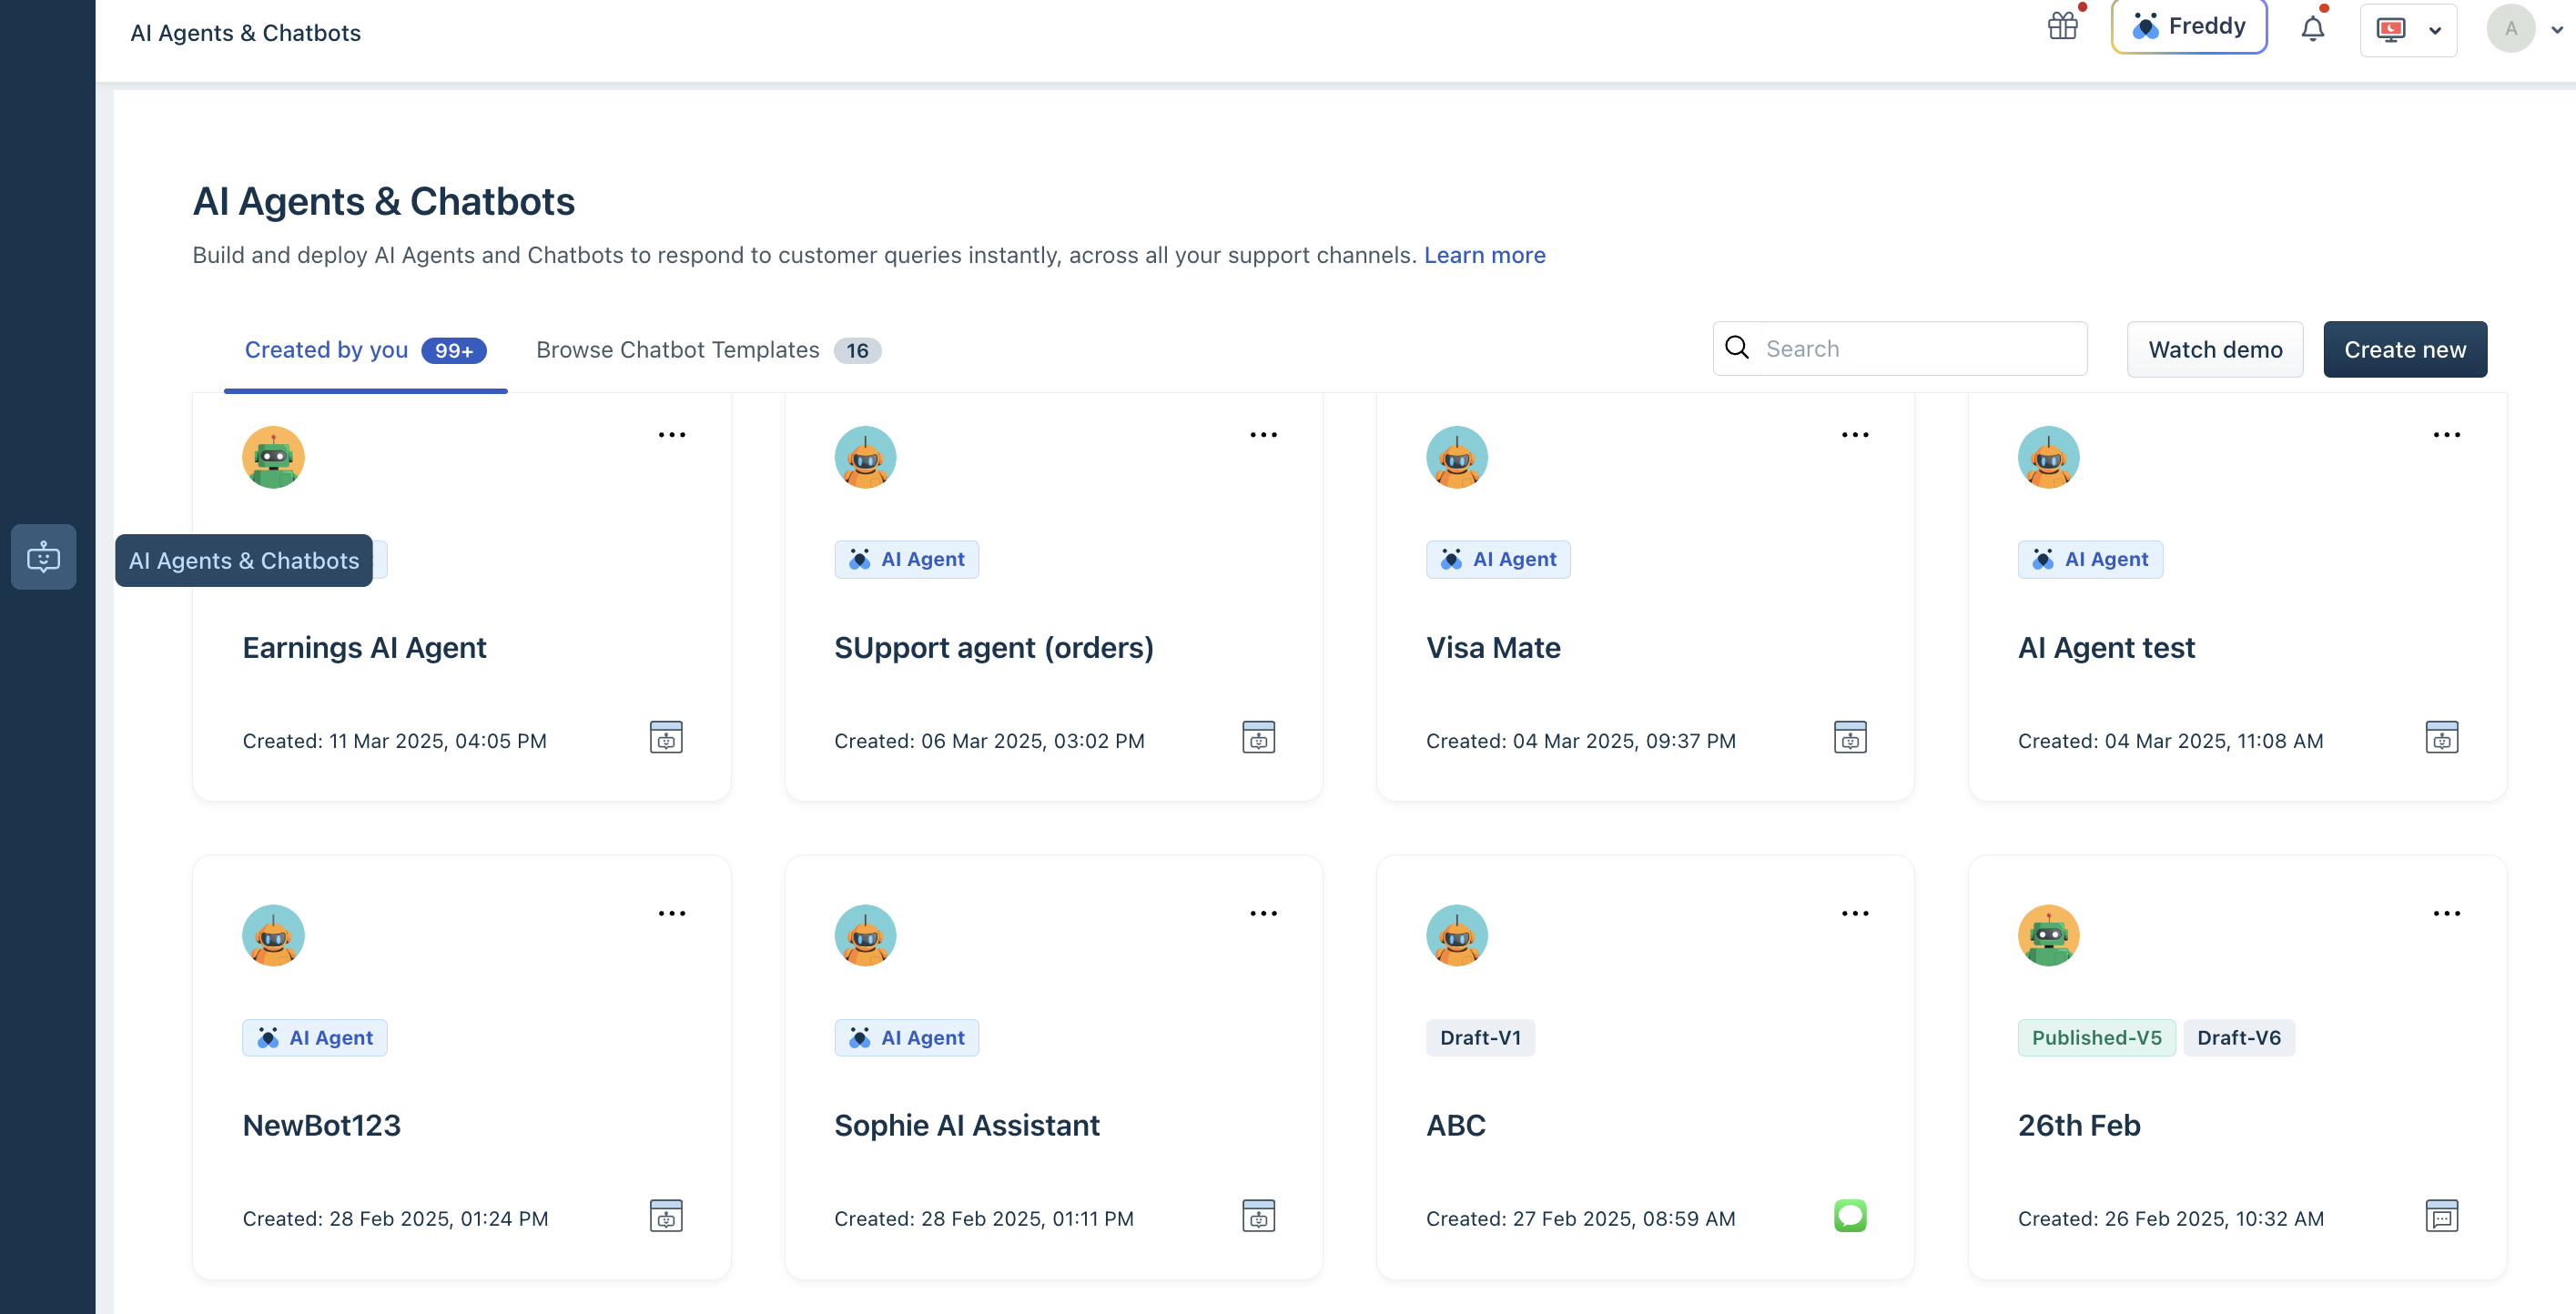This screenshot has height=1314, width=2576.
Task: Click the green message channel icon on ABC card
Action: [1850, 1216]
